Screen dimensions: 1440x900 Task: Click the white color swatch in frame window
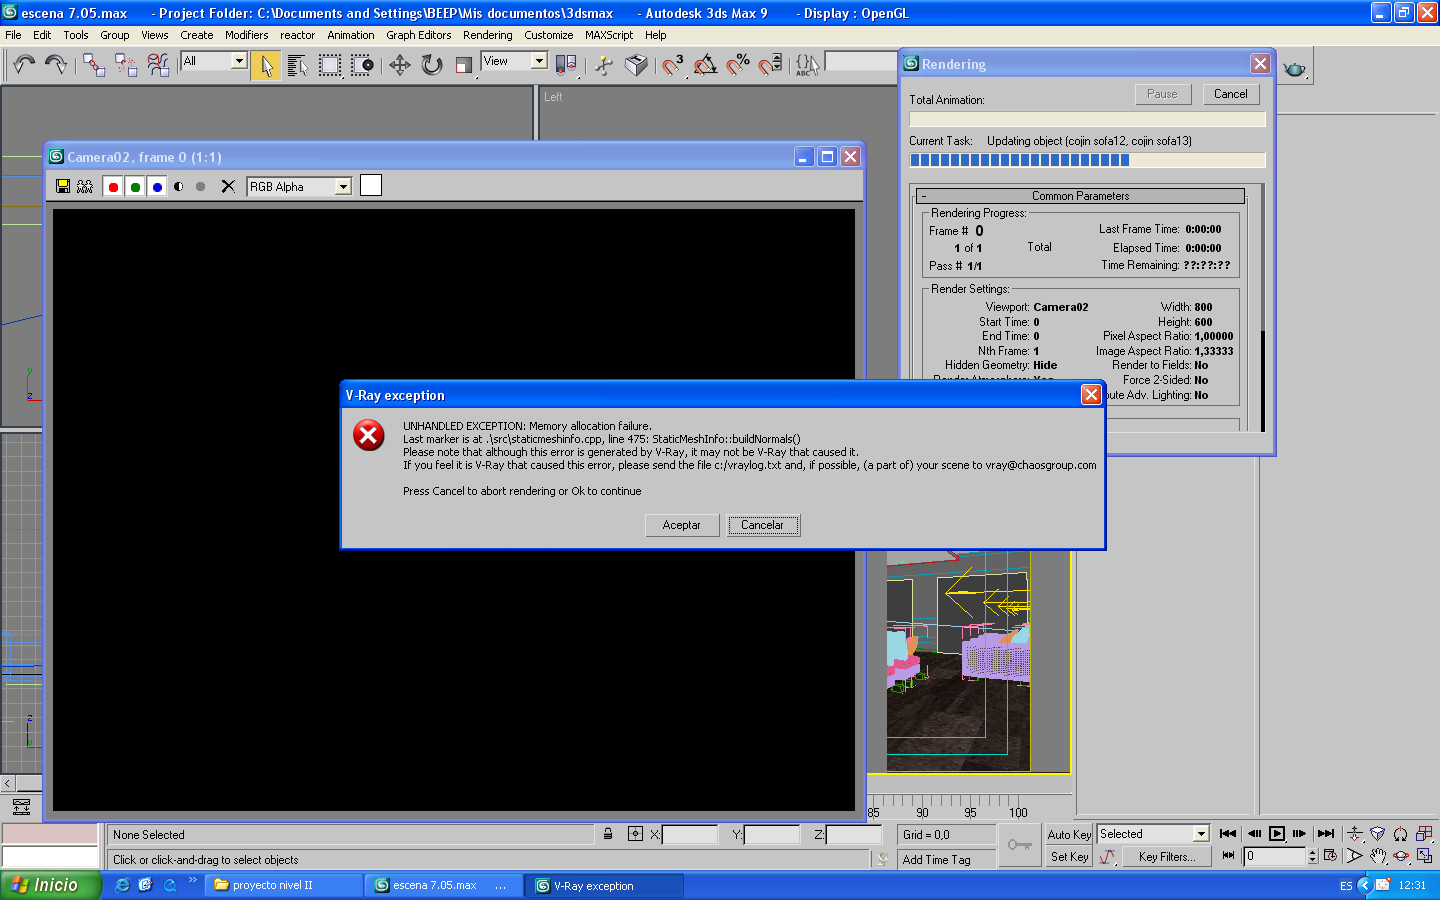[x=371, y=185]
